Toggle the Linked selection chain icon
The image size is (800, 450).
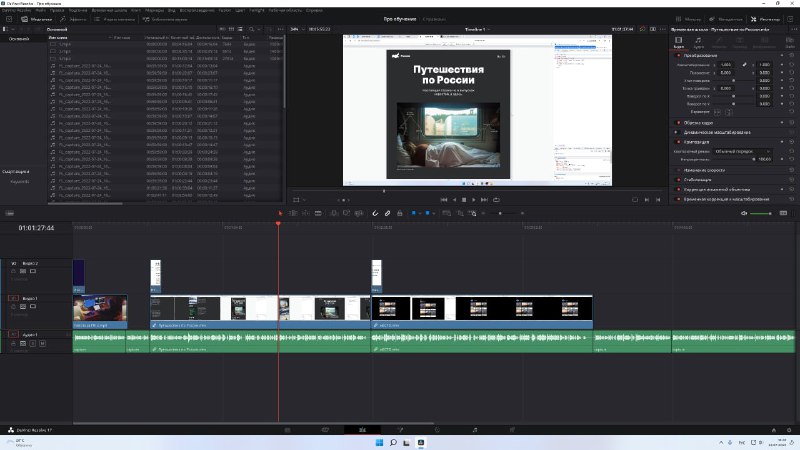pos(387,213)
